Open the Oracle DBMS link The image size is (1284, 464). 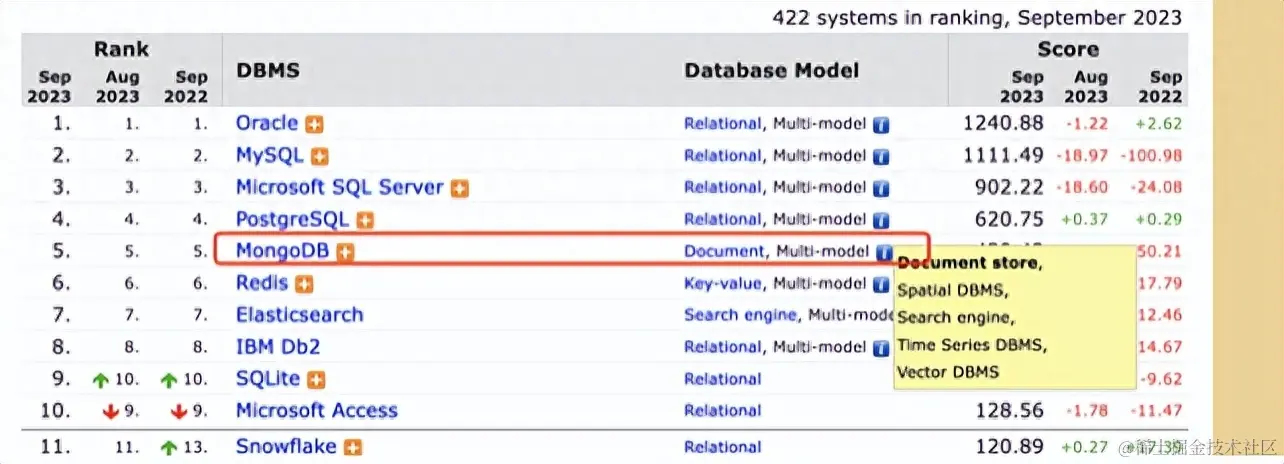(267, 123)
